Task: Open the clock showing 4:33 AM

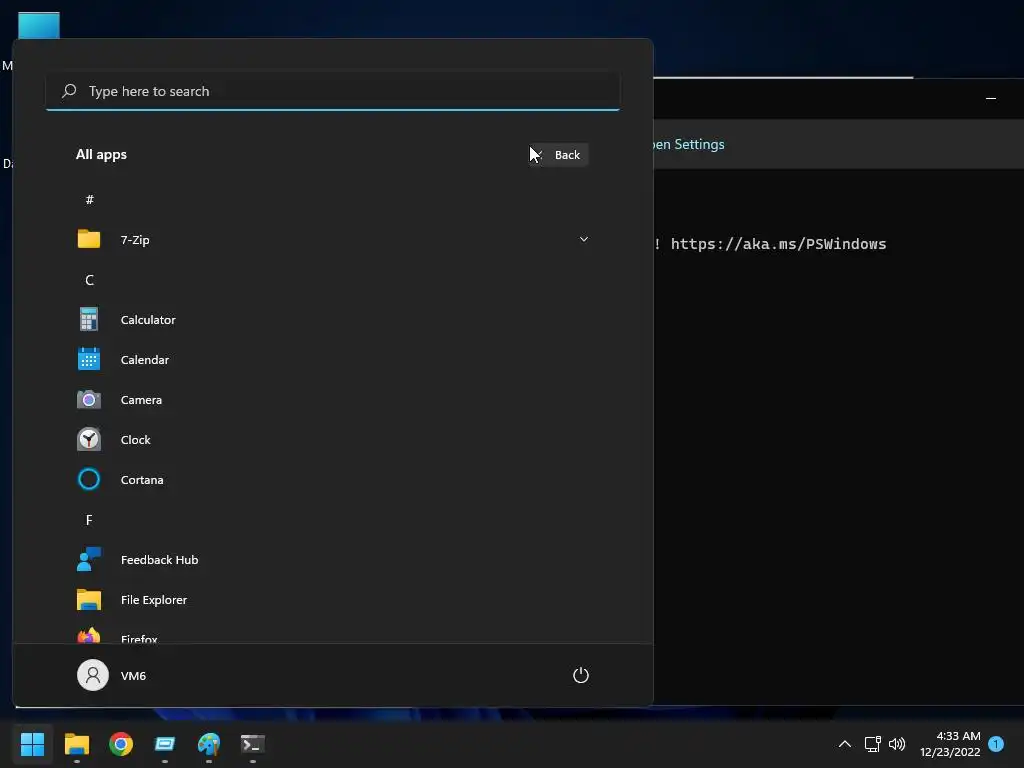Action: click(950, 744)
